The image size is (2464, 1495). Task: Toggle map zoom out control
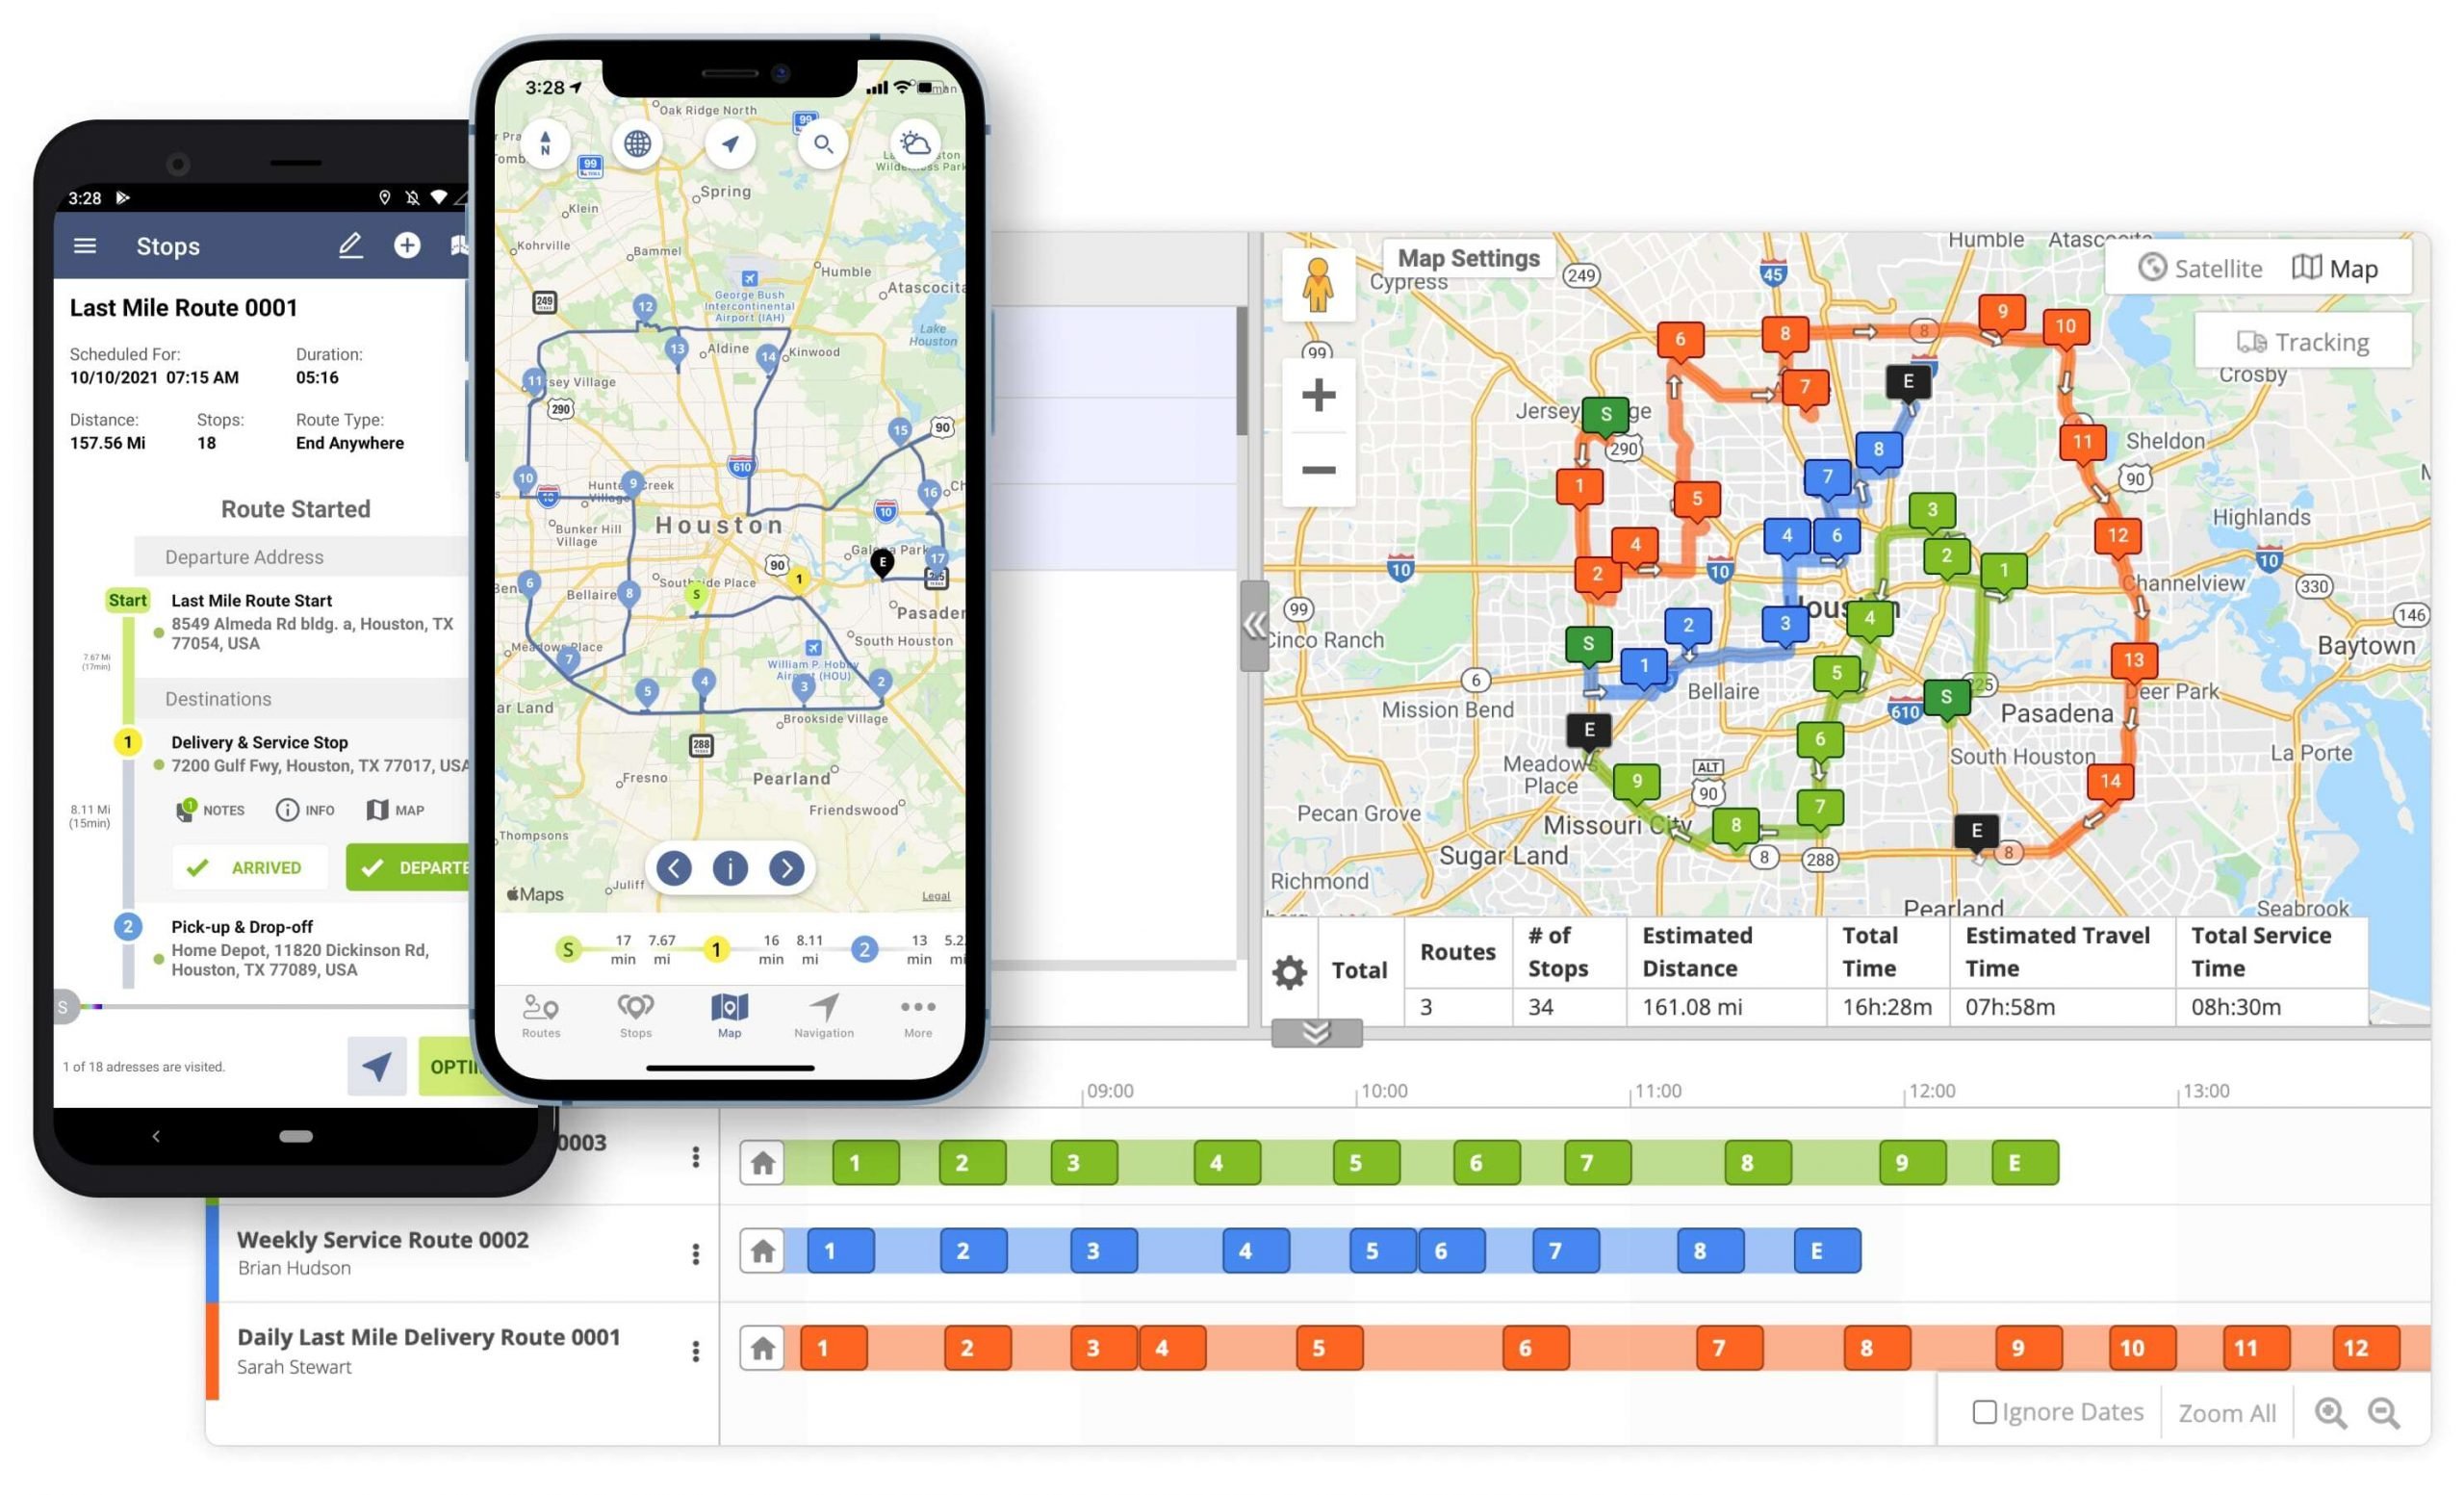click(1319, 470)
